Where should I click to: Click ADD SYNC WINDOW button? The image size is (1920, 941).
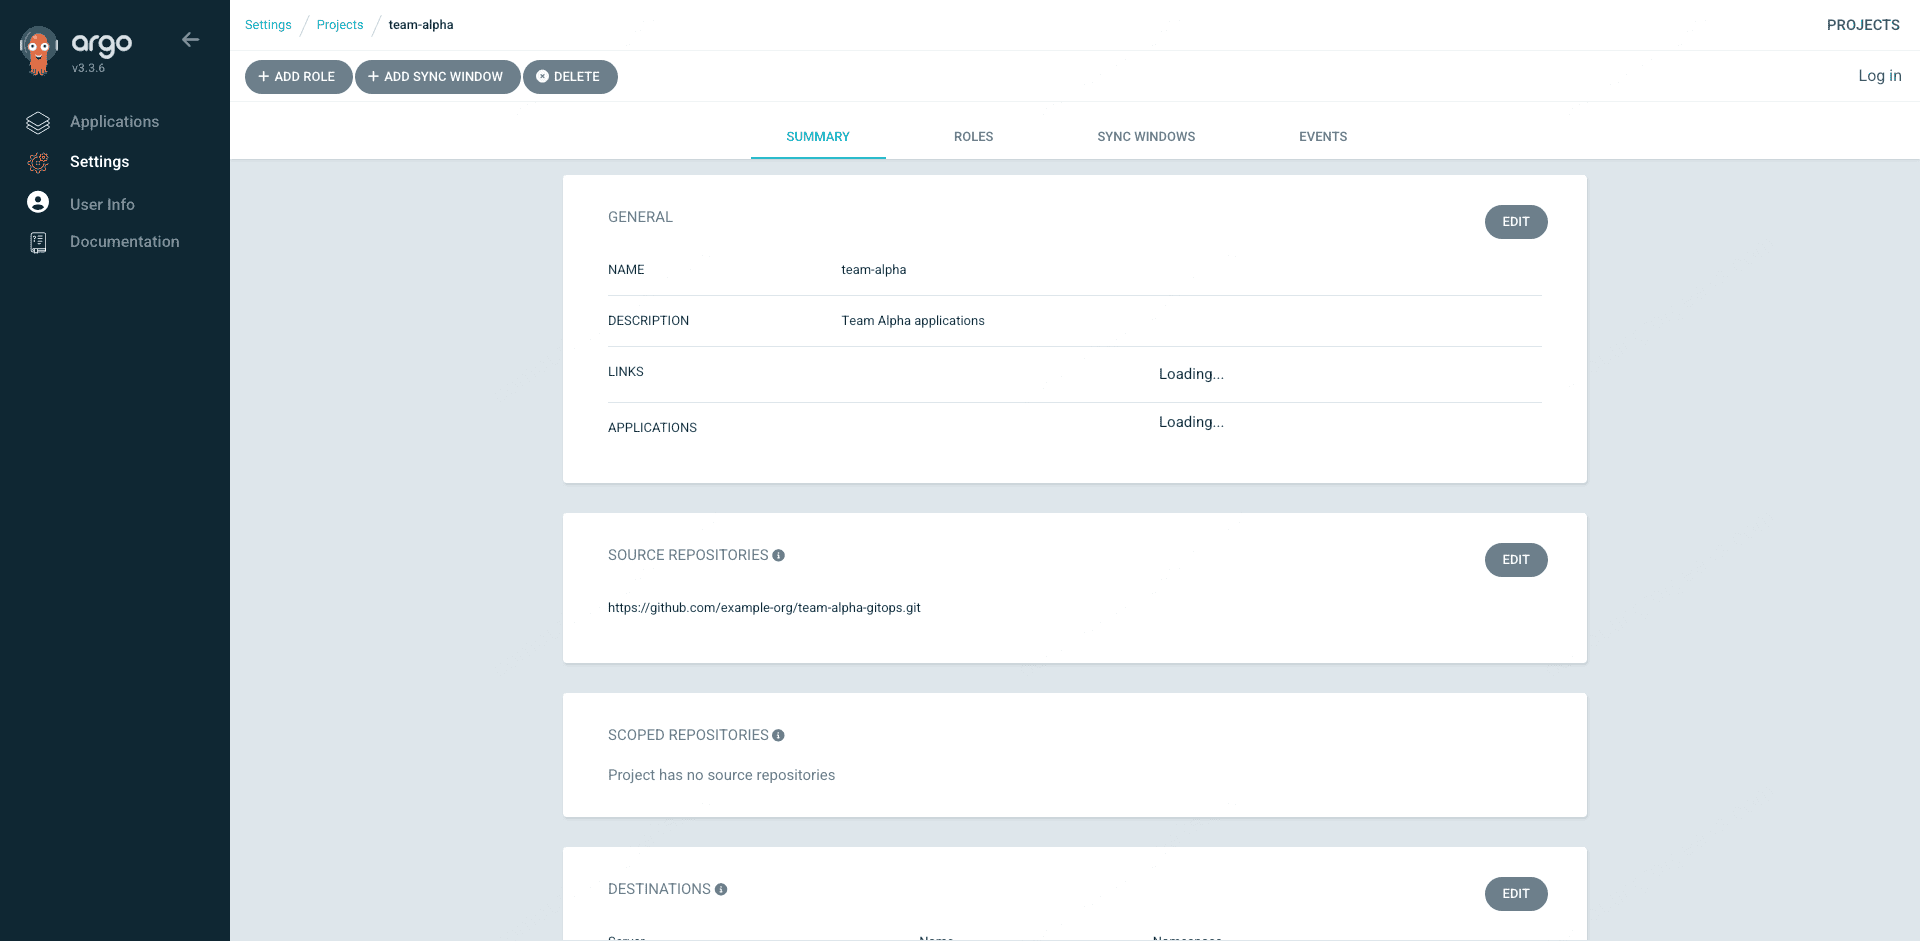pyautogui.click(x=437, y=76)
